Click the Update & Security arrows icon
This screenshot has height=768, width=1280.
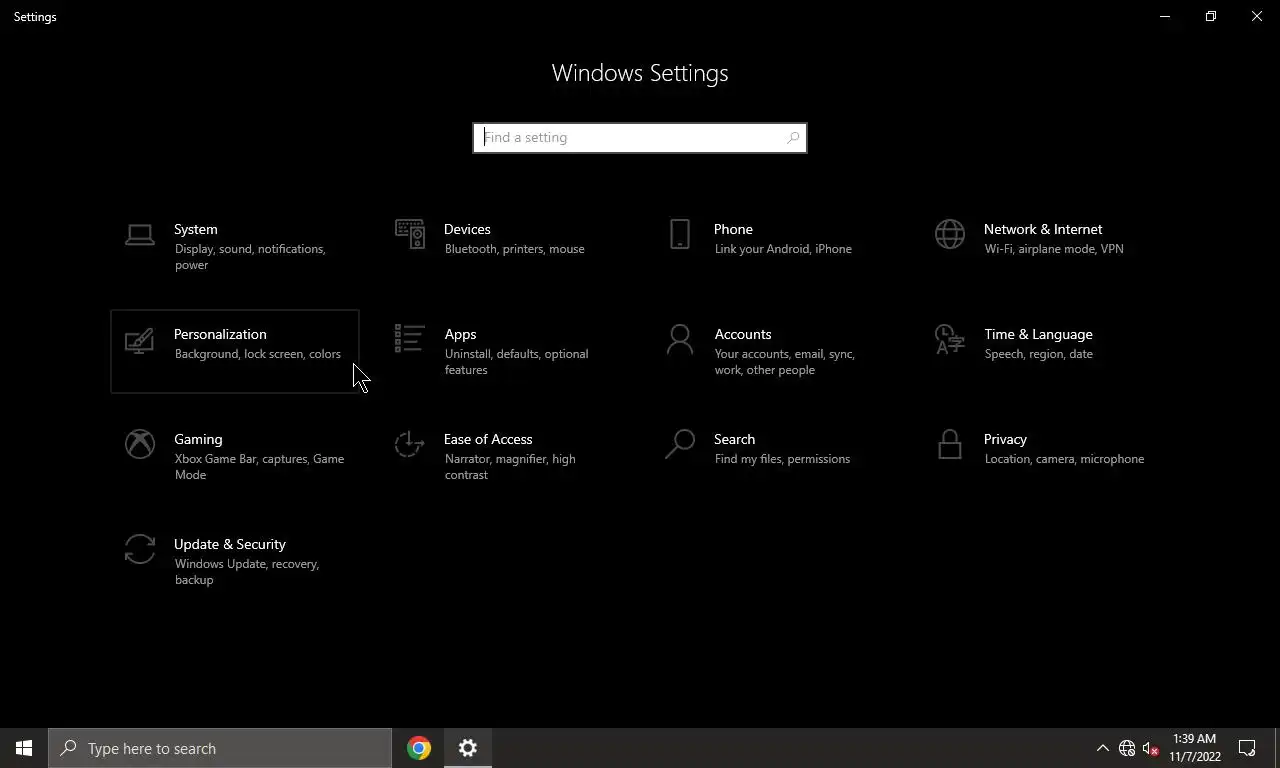140,549
